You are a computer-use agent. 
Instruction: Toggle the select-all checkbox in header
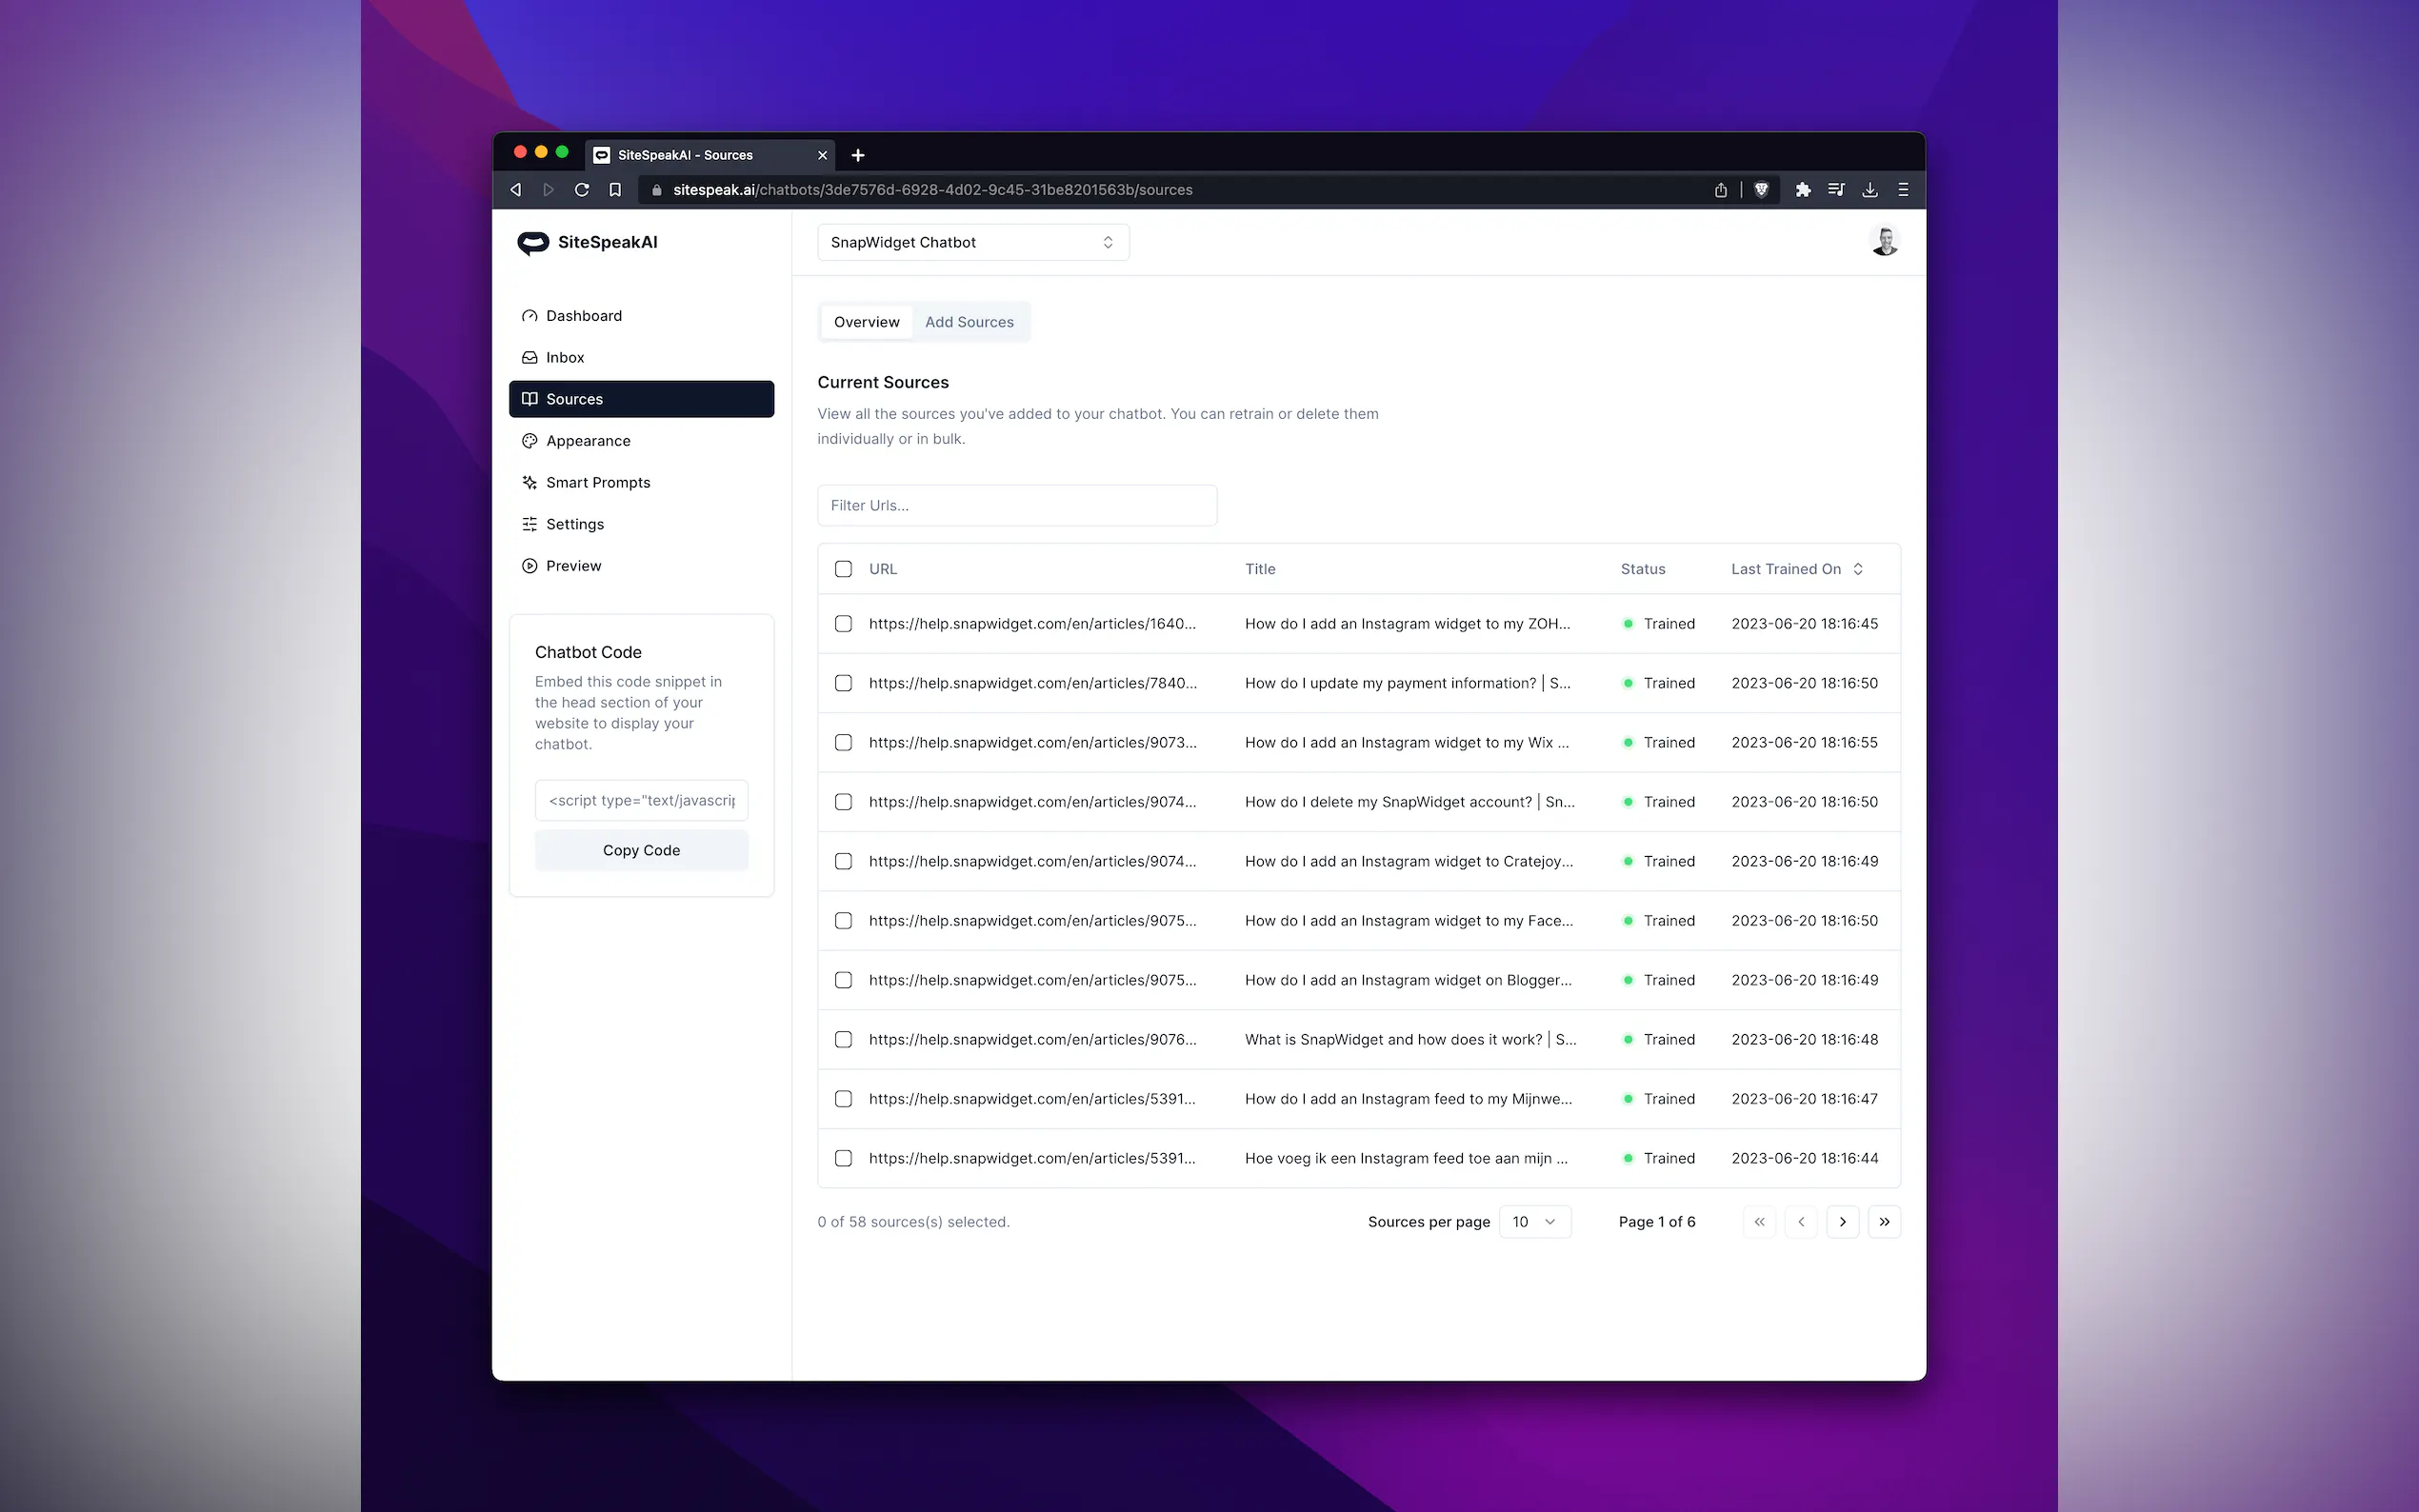point(843,569)
